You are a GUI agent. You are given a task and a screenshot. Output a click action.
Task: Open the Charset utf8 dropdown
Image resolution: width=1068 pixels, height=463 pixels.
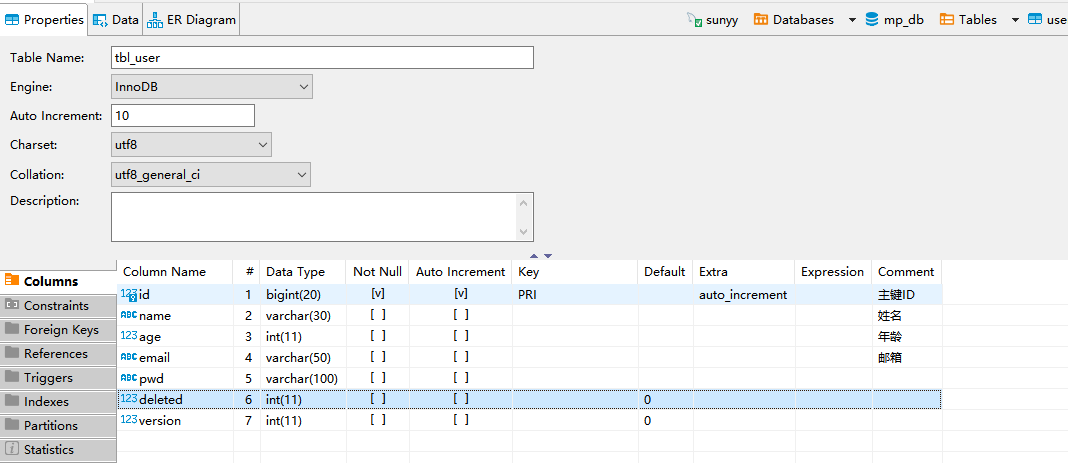263,145
